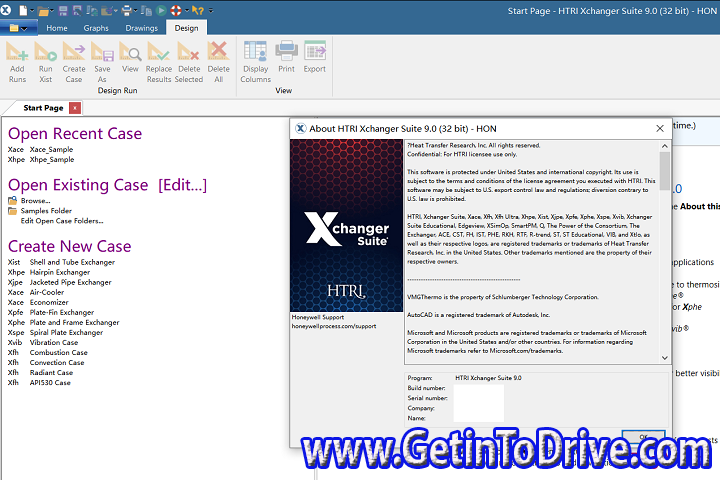Create new Vibration Case
Viewport: 720px width, 480px height.
54,343
